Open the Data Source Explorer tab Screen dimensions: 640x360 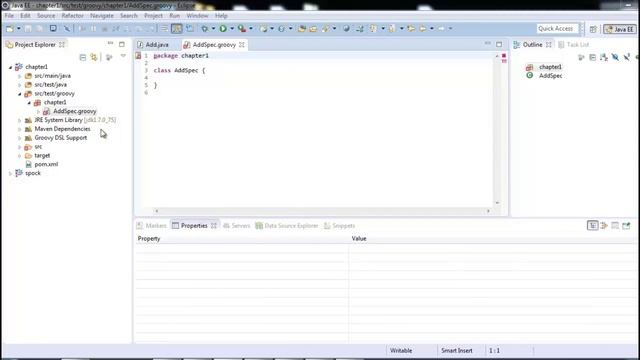287,226
